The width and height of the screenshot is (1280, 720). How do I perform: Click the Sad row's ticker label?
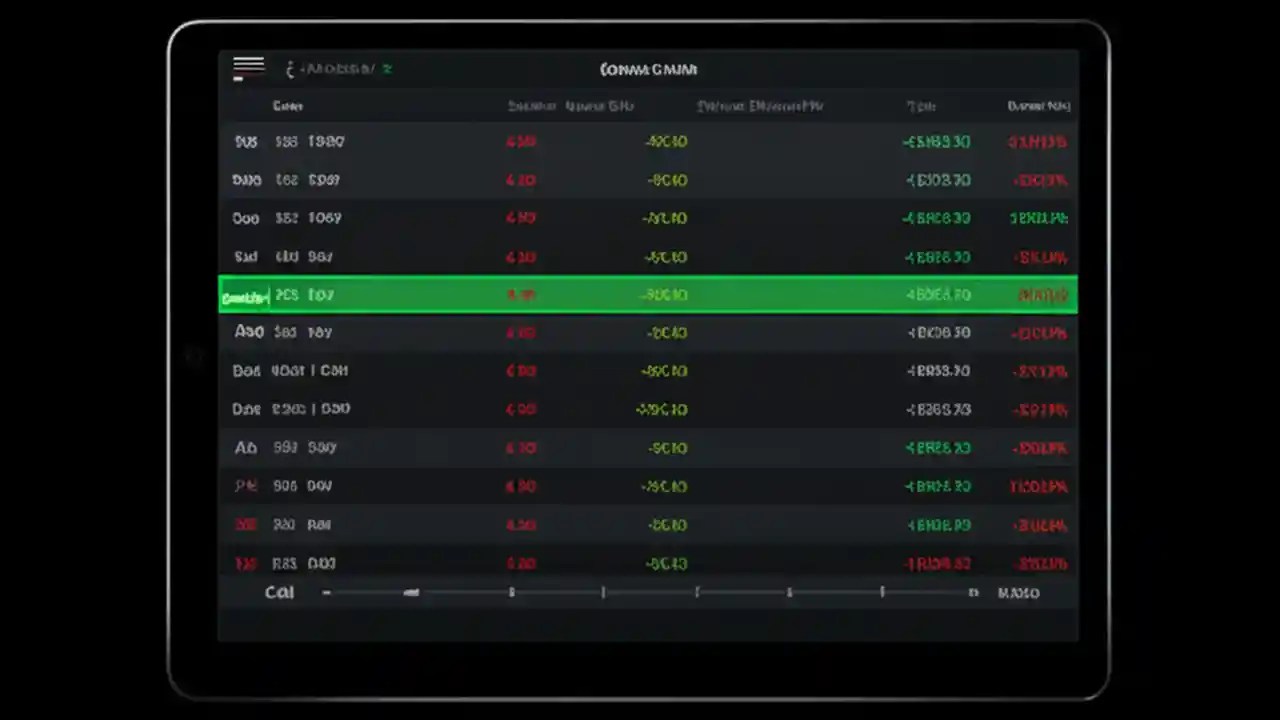(x=246, y=256)
